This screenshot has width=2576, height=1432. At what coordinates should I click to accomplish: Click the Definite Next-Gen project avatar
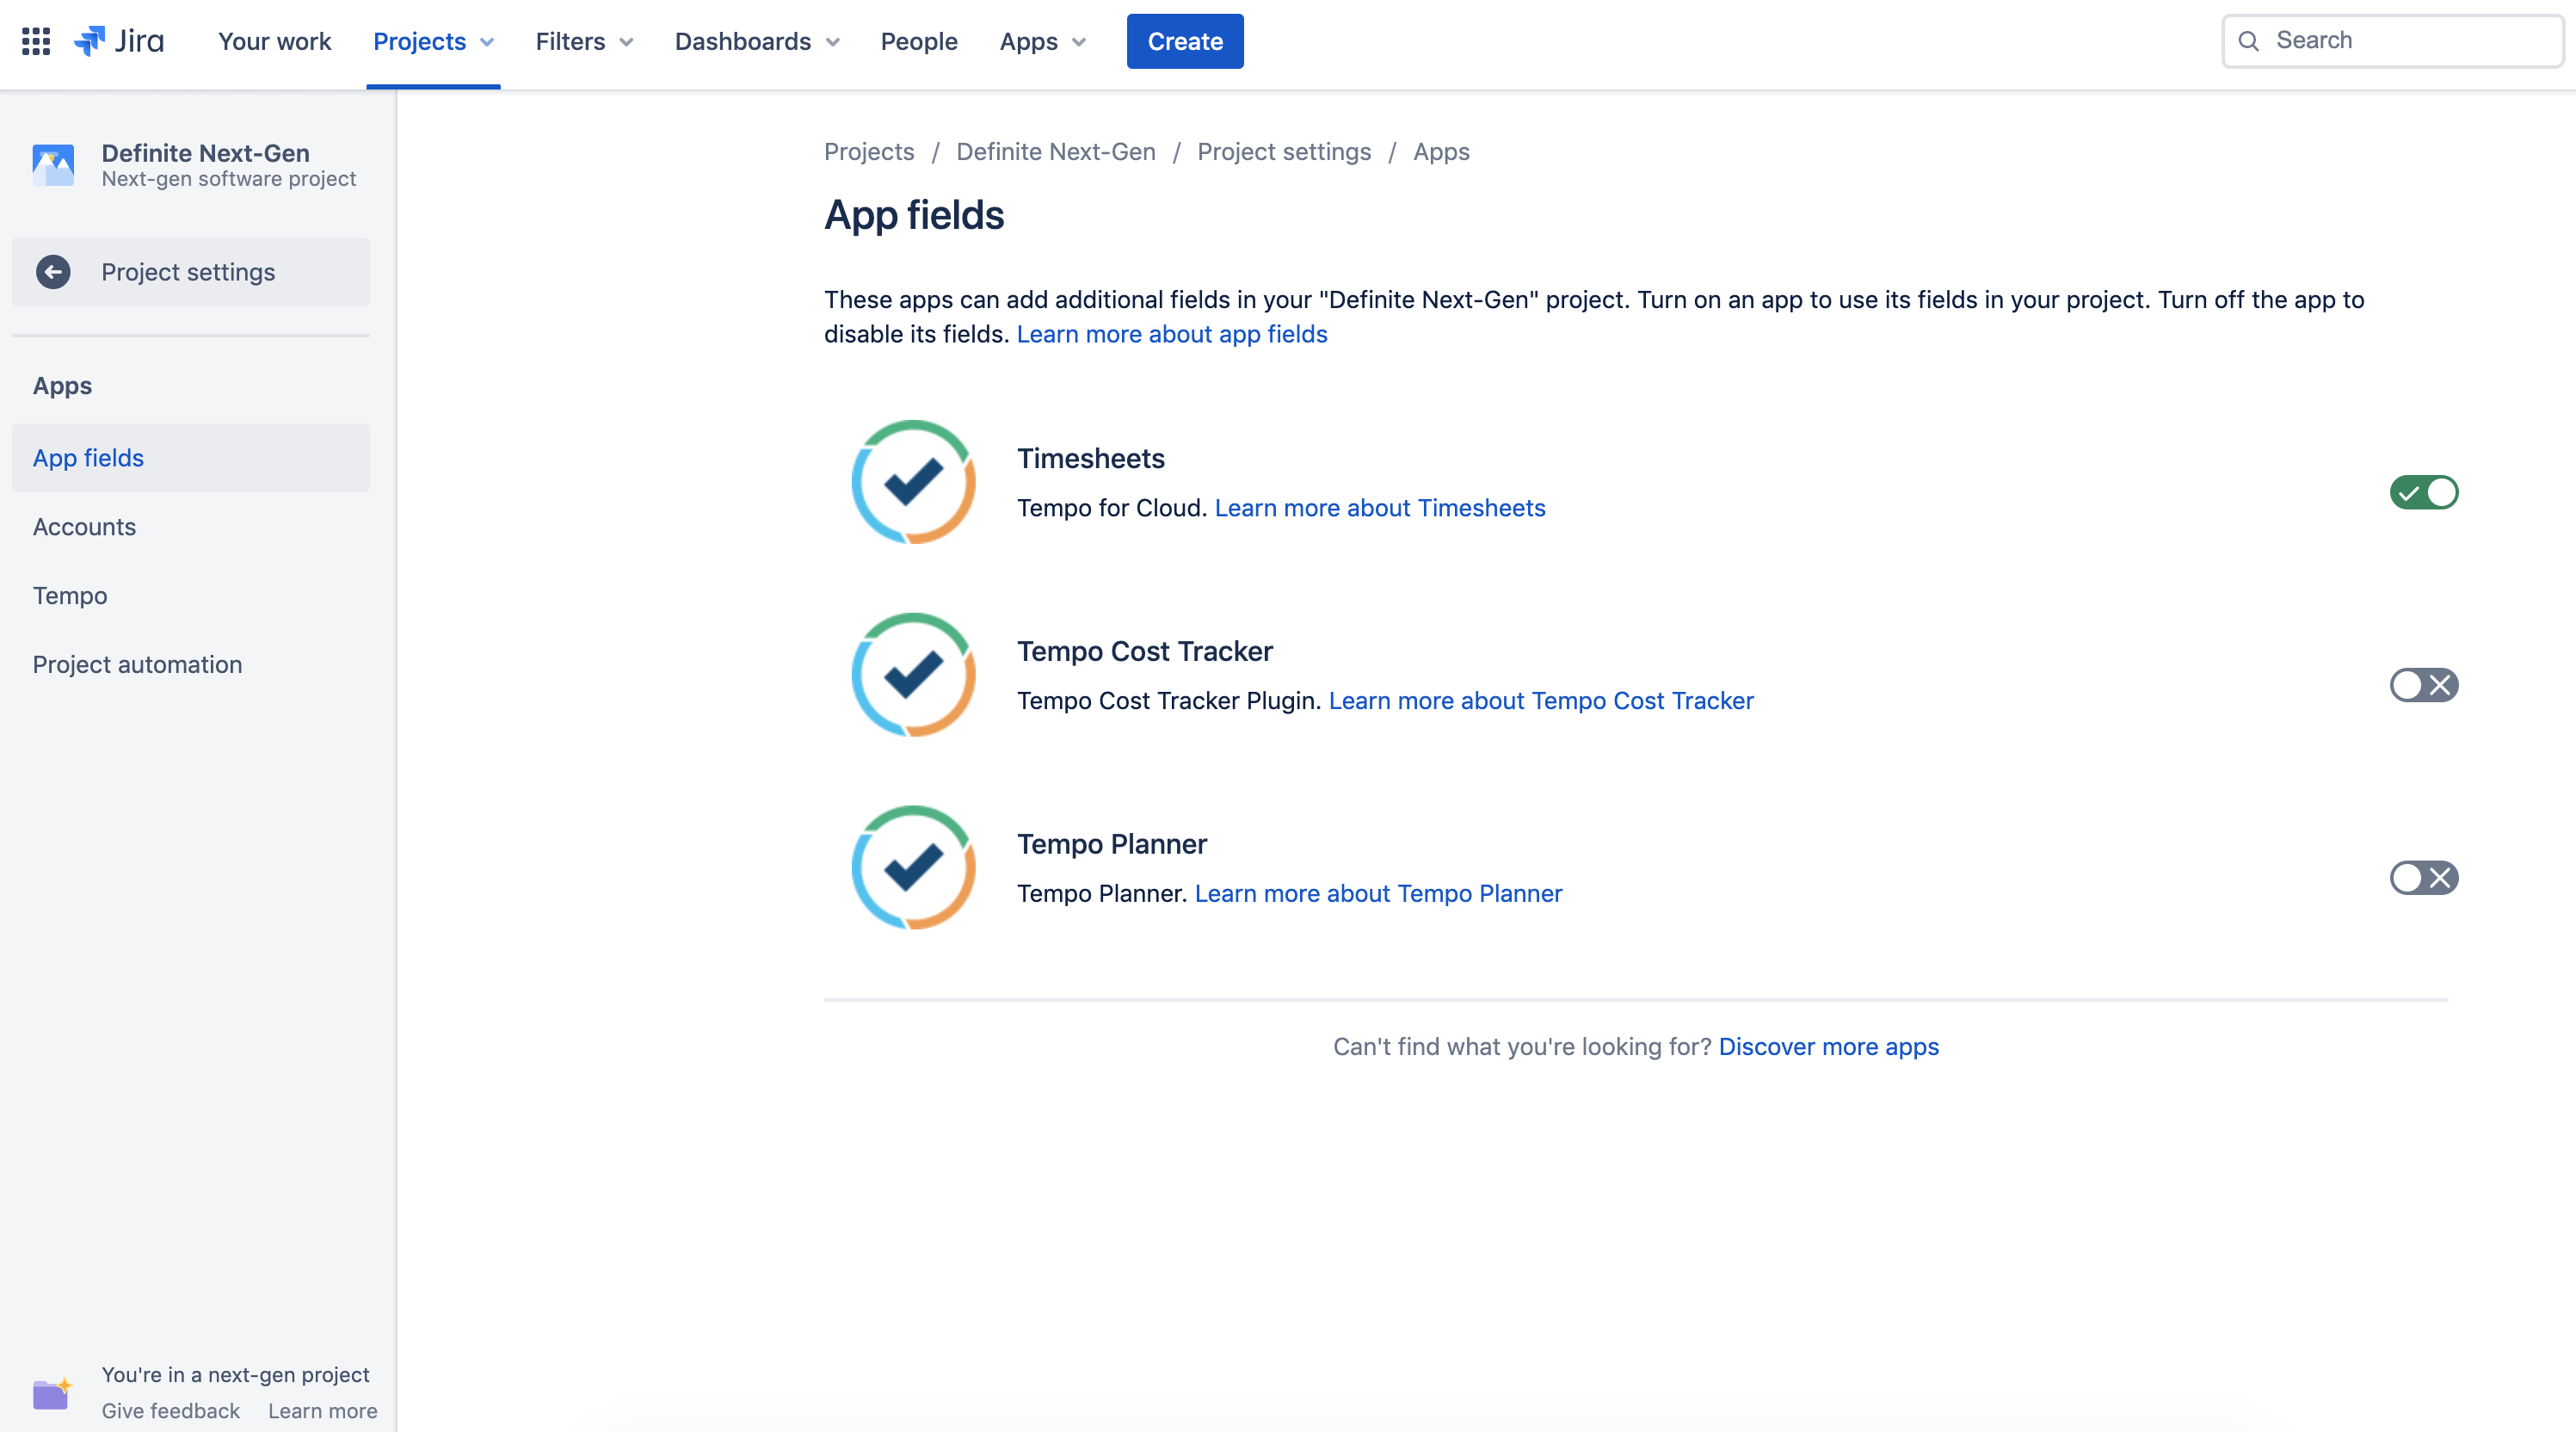point(53,164)
